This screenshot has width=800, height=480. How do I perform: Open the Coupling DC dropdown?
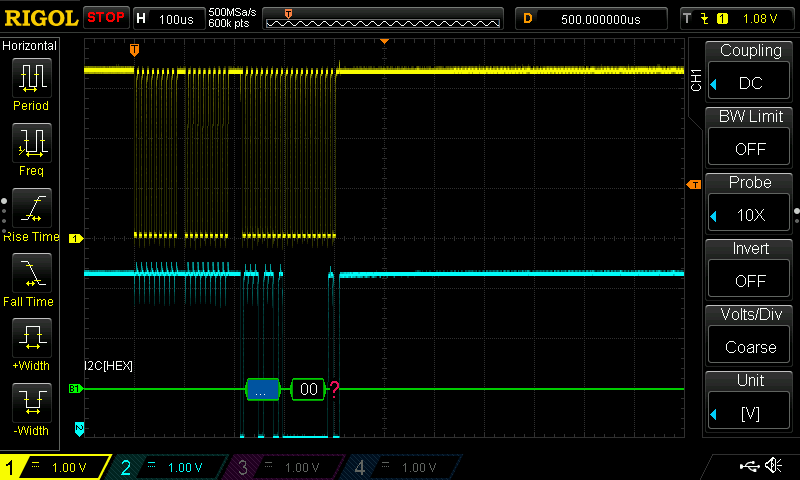tap(751, 71)
